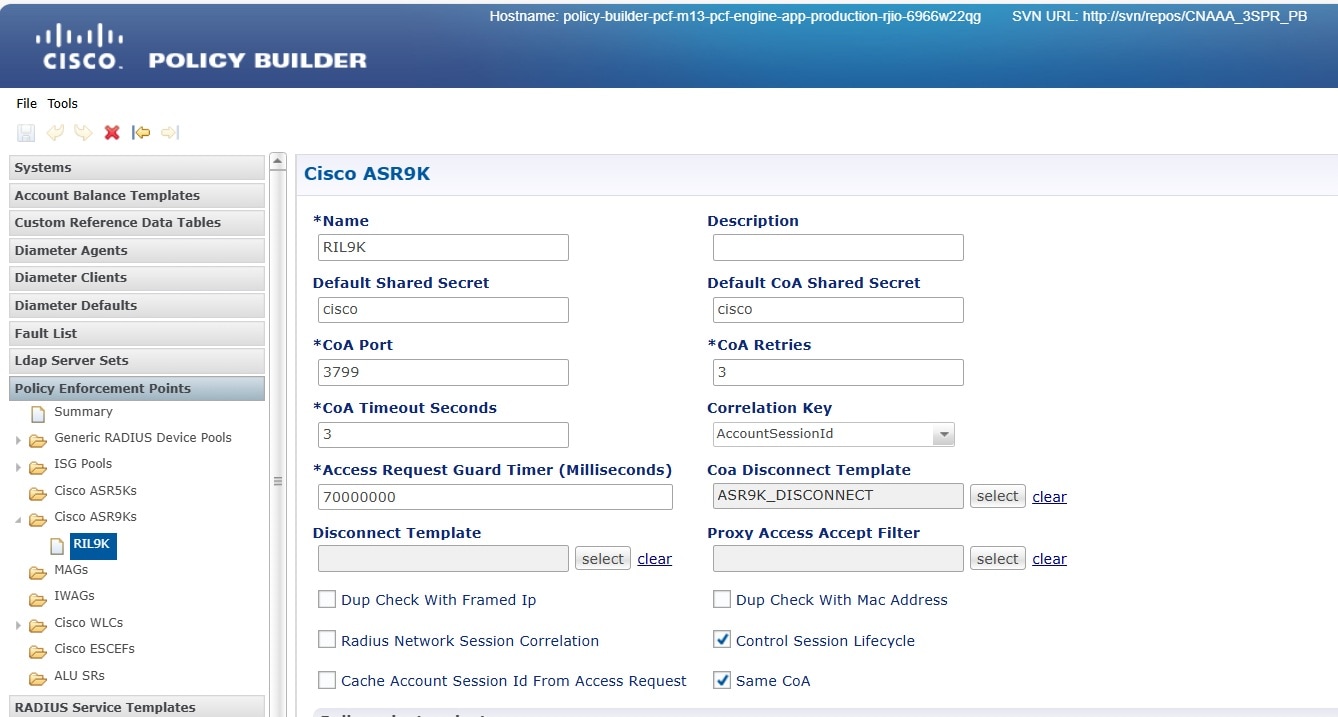The width and height of the screenshot is (1338, 717).
Task: Click the CoA Port field
Action: pyautogui.click(x=443, y=372)
